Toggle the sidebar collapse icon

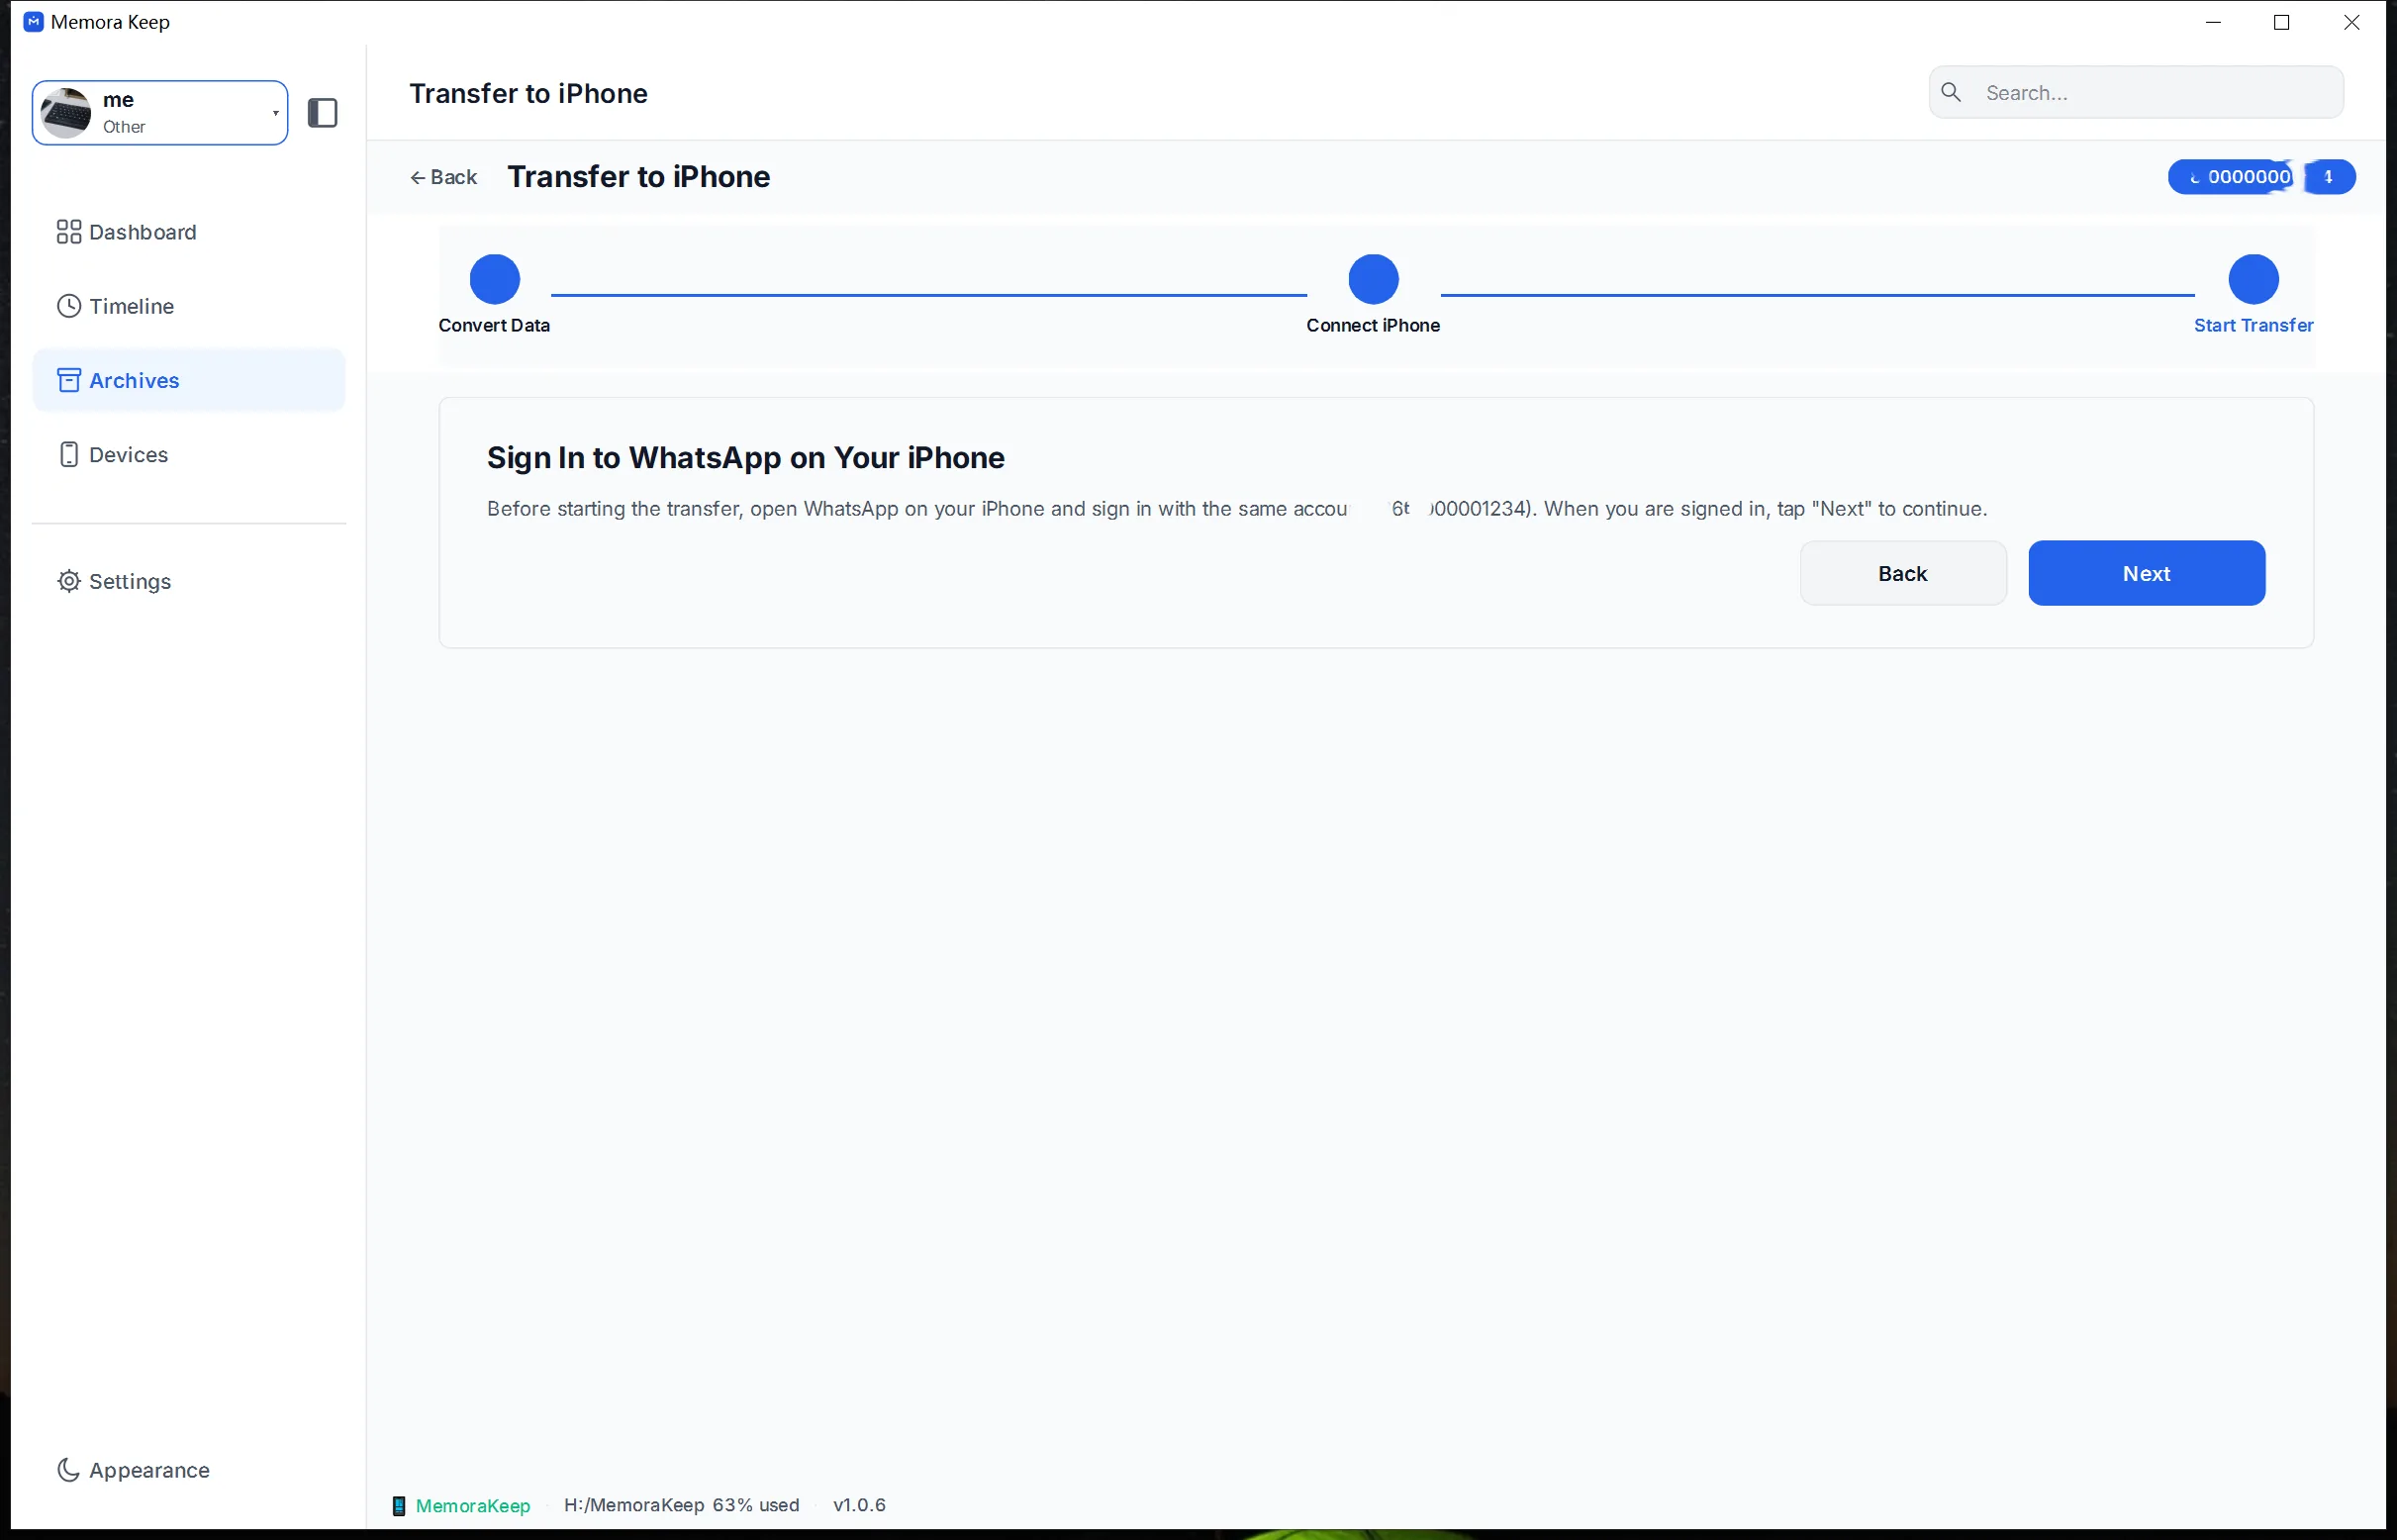(x=322, y=113)
